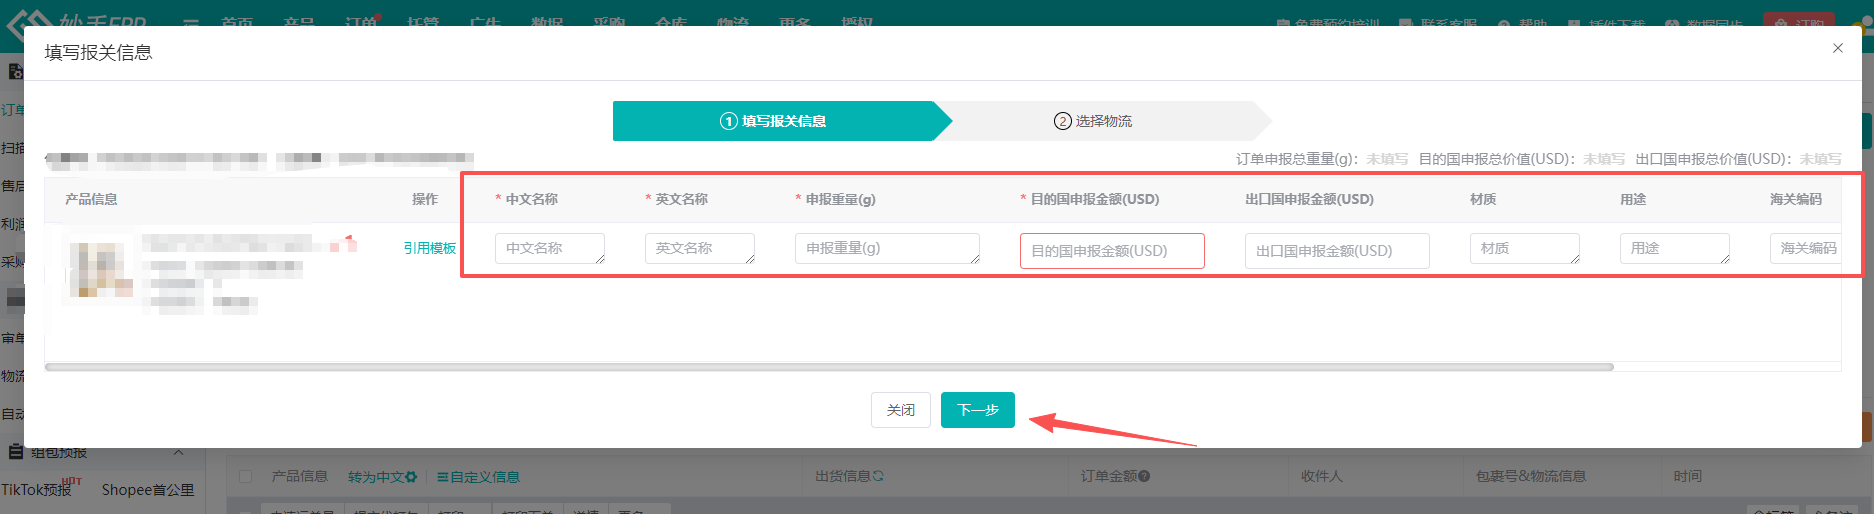Screen dimensions: 1874x514
Task: Click refresh icon beside 出货信息
Action: click(x=878, y=476)
